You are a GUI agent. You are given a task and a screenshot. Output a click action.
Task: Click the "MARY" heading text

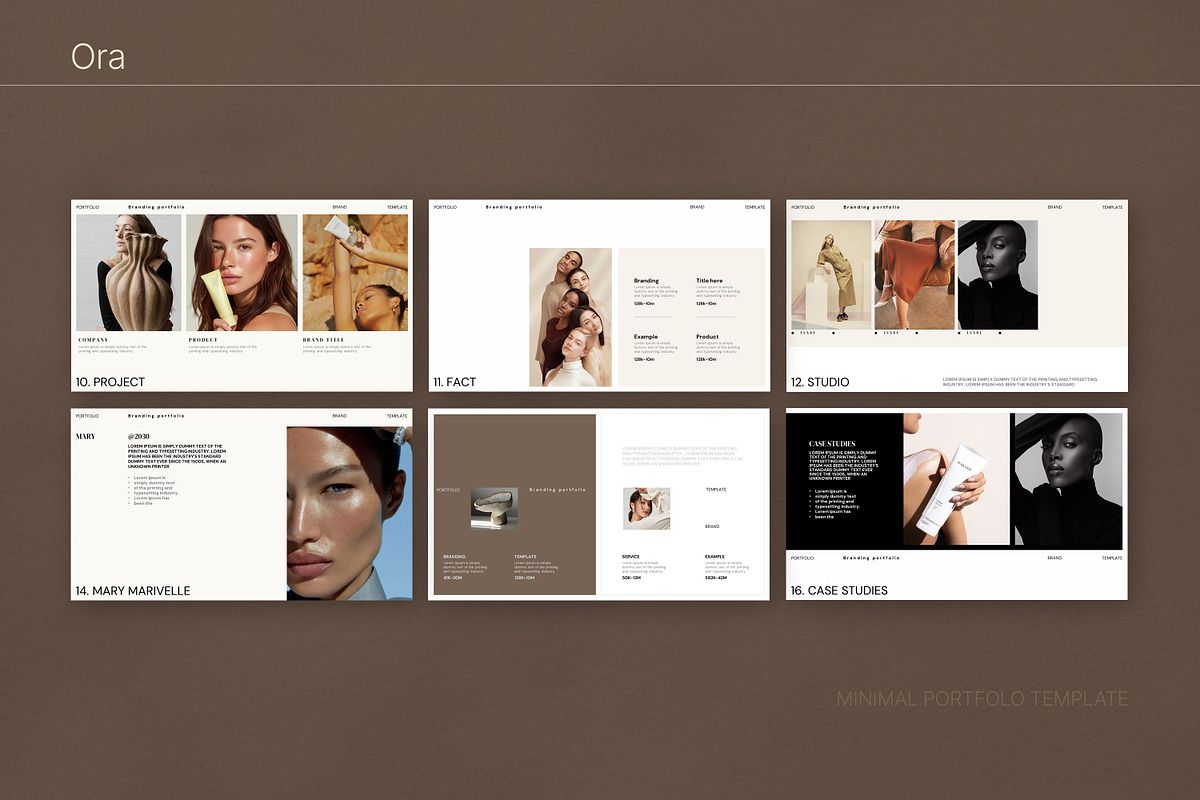pyautogui.click(x=86, y=437)
